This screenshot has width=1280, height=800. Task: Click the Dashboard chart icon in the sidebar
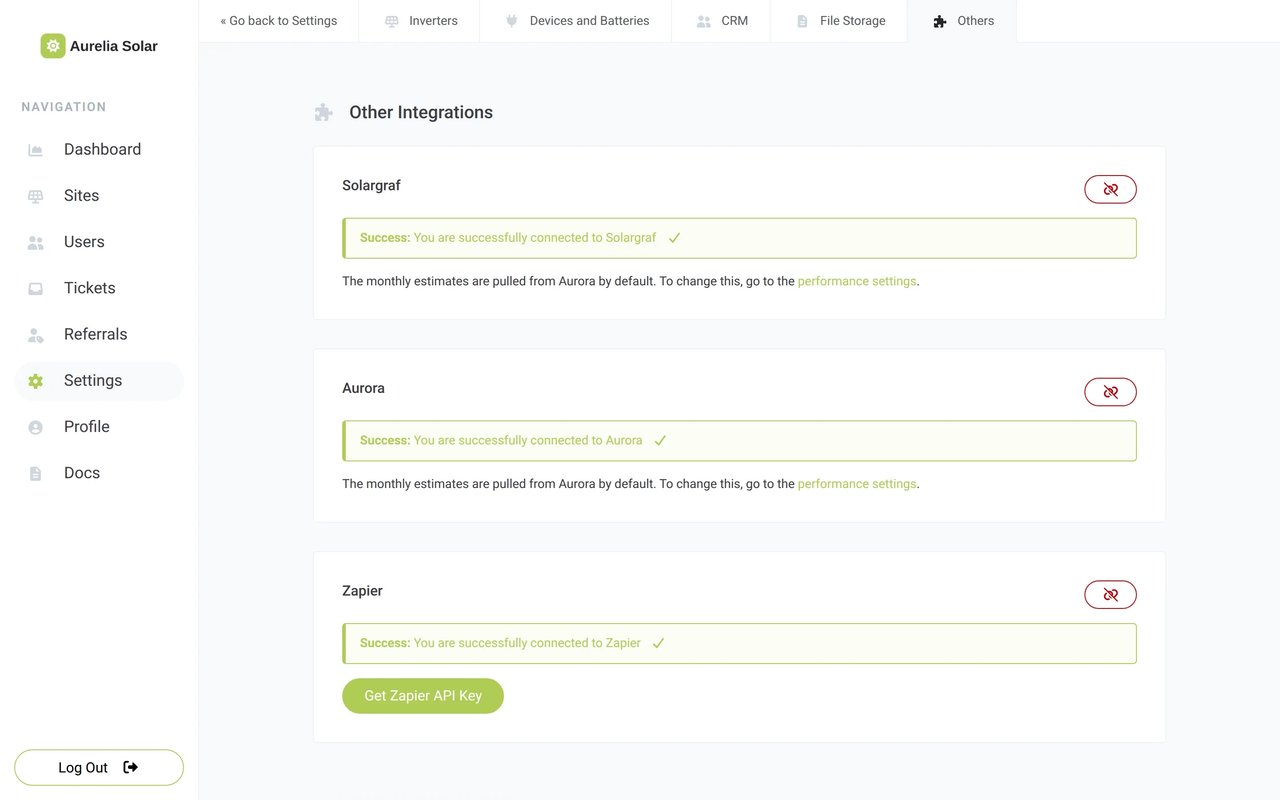tap(36, 150)
